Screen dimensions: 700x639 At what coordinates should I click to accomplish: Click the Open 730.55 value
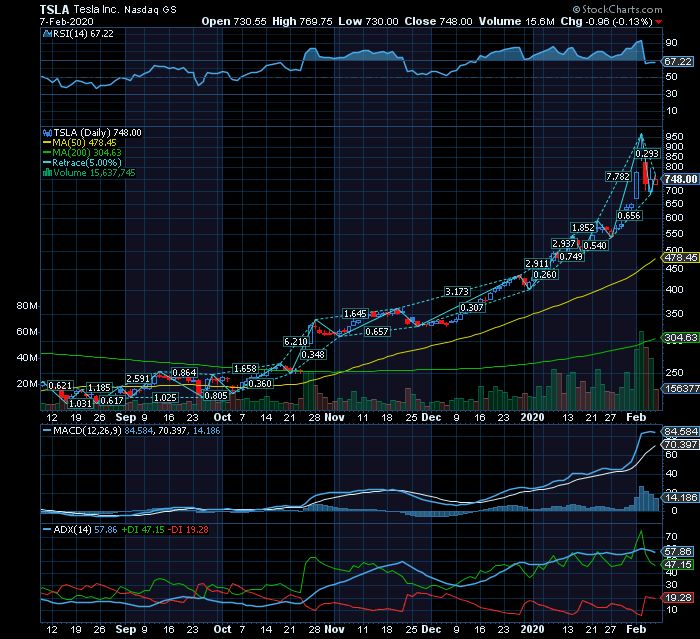click(234, 21)
